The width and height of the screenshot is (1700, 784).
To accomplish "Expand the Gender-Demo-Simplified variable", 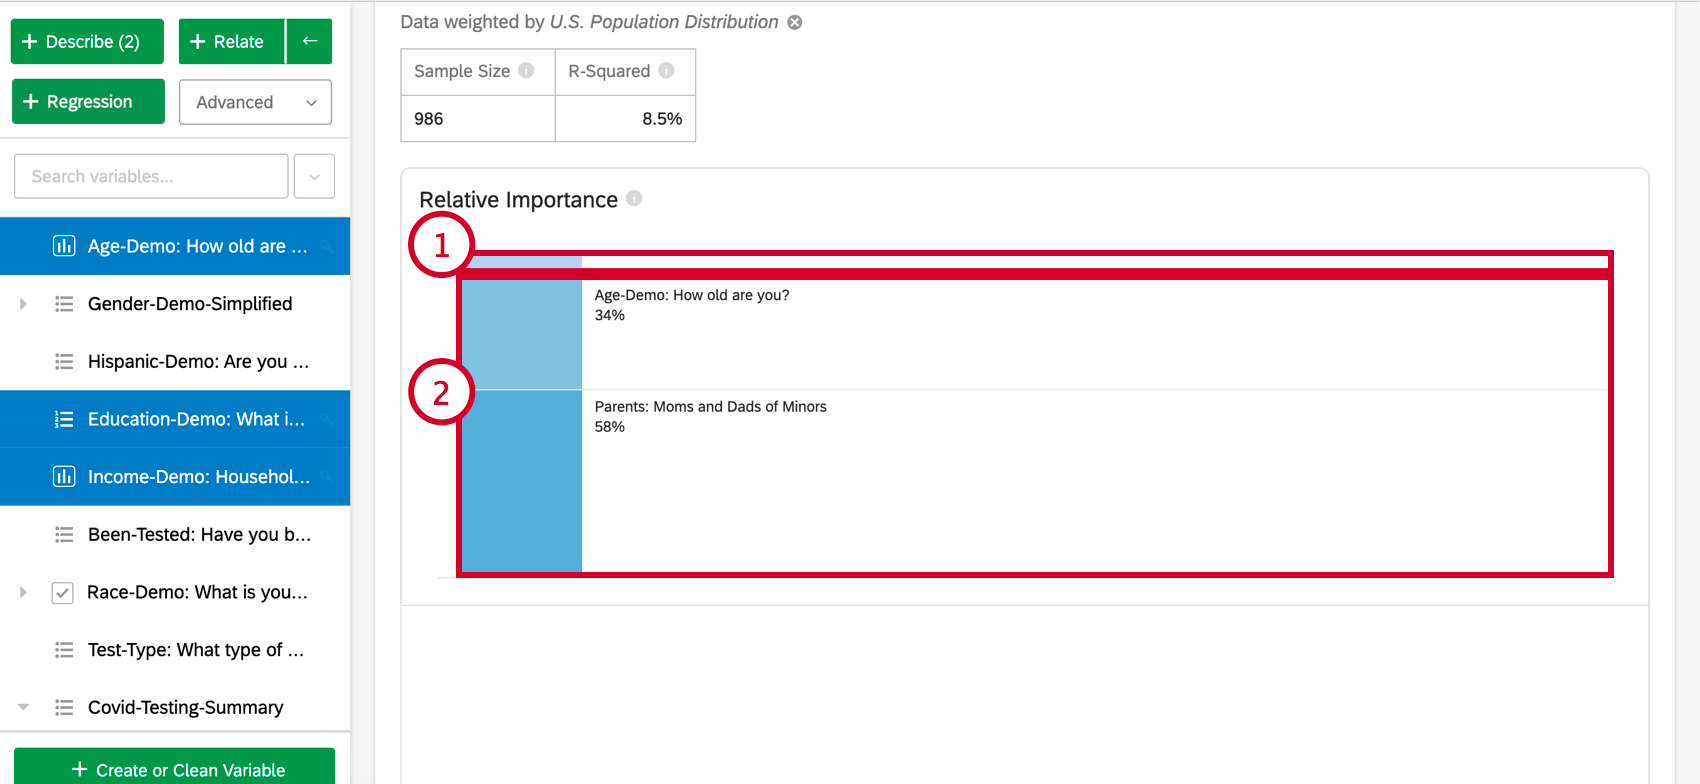I will [x=23, y=304].
